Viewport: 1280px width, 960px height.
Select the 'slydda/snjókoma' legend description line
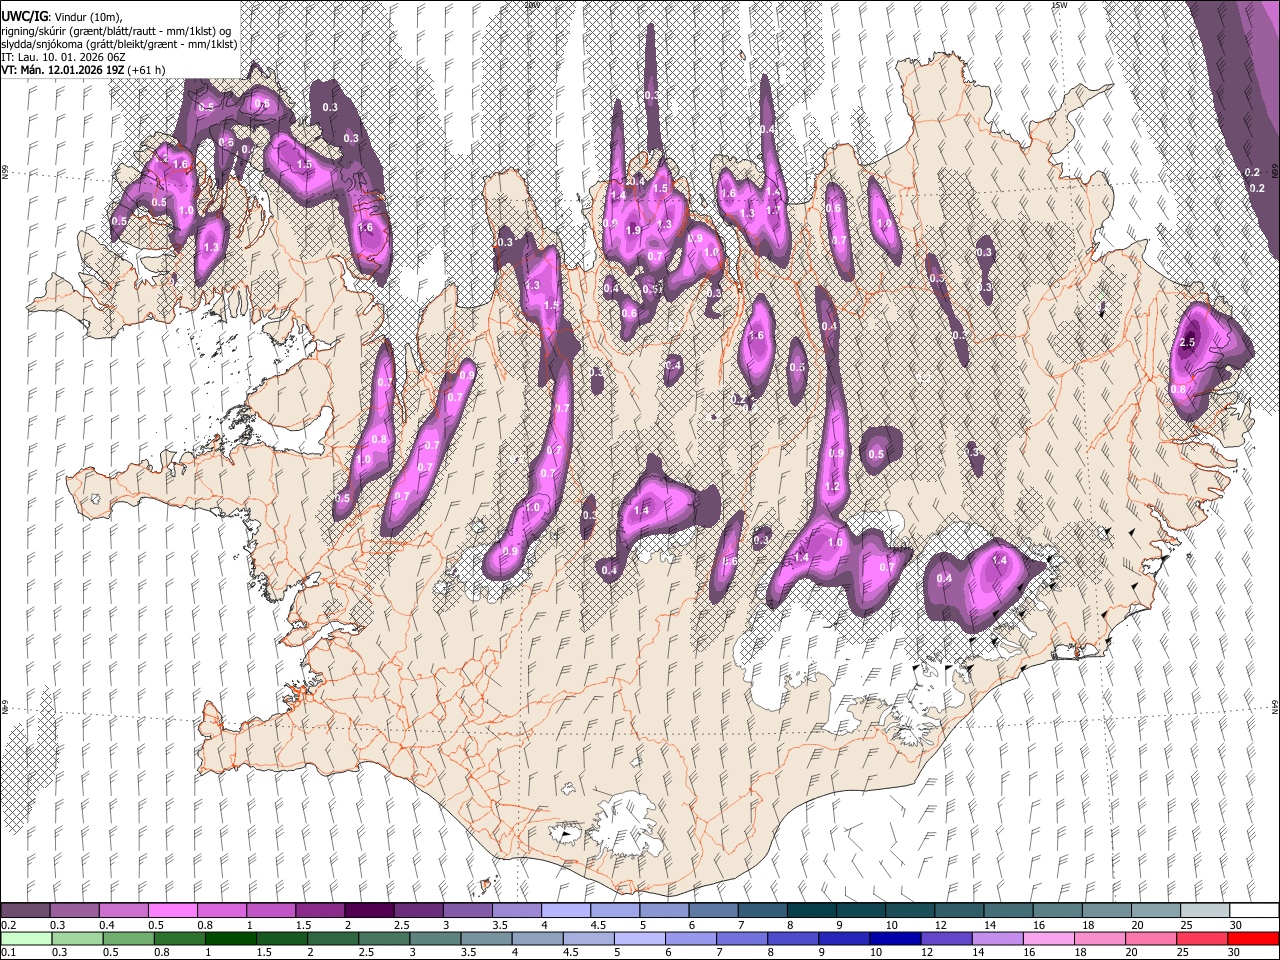119,44
